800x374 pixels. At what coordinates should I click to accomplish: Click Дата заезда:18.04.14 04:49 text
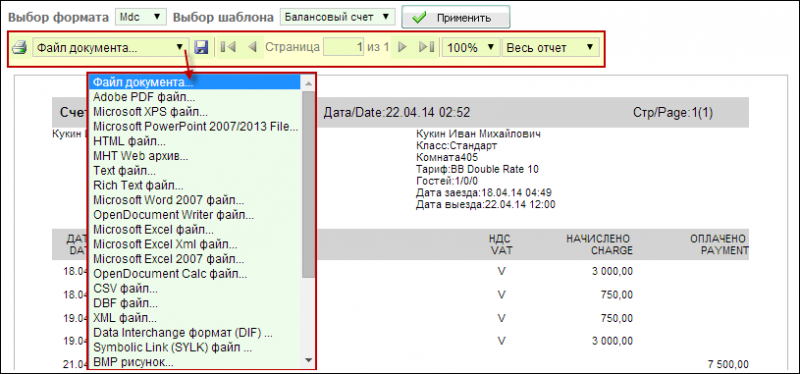483,193
